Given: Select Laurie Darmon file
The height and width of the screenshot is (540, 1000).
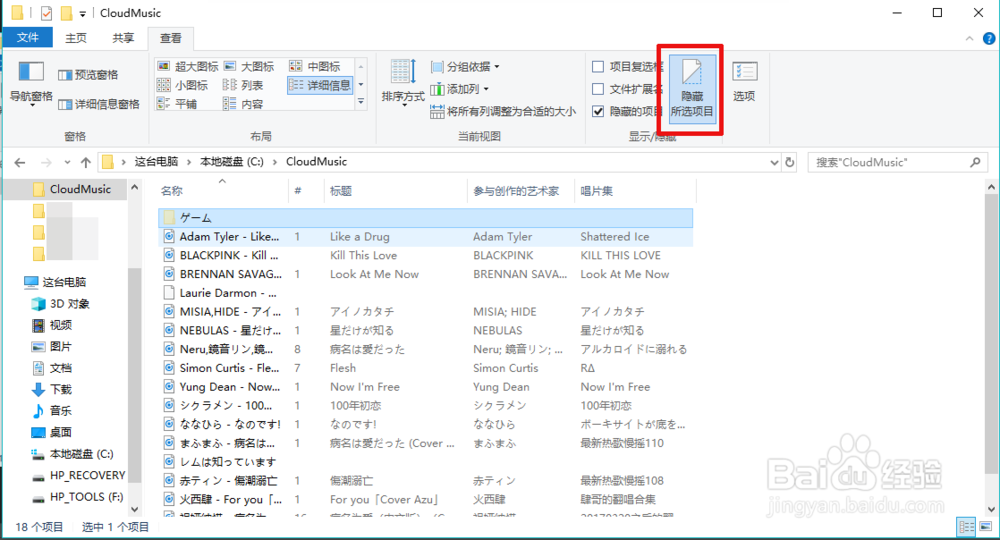Looking at the screenshot, I should pos(425,293).
